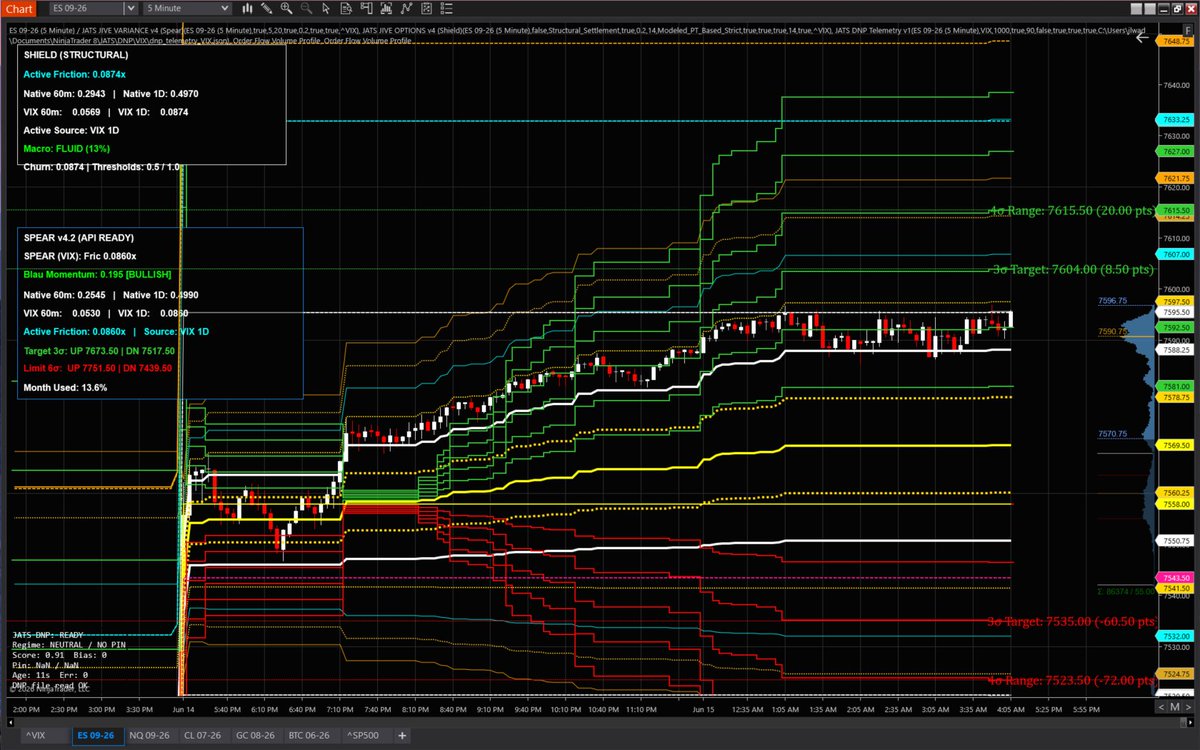1200x750 pixels.
Task: Click the Chart title label
Action: click(x=19, y=8)
